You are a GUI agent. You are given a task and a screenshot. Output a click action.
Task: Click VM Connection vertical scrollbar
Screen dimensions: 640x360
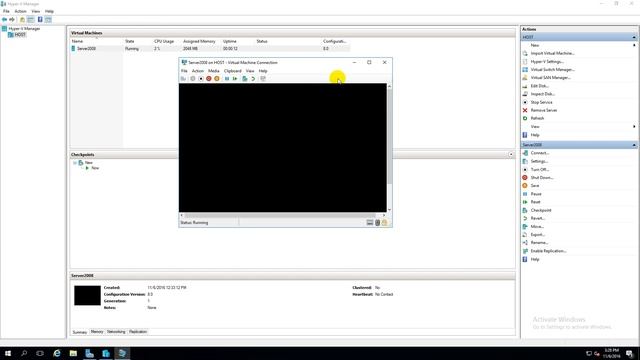point(389,148)
